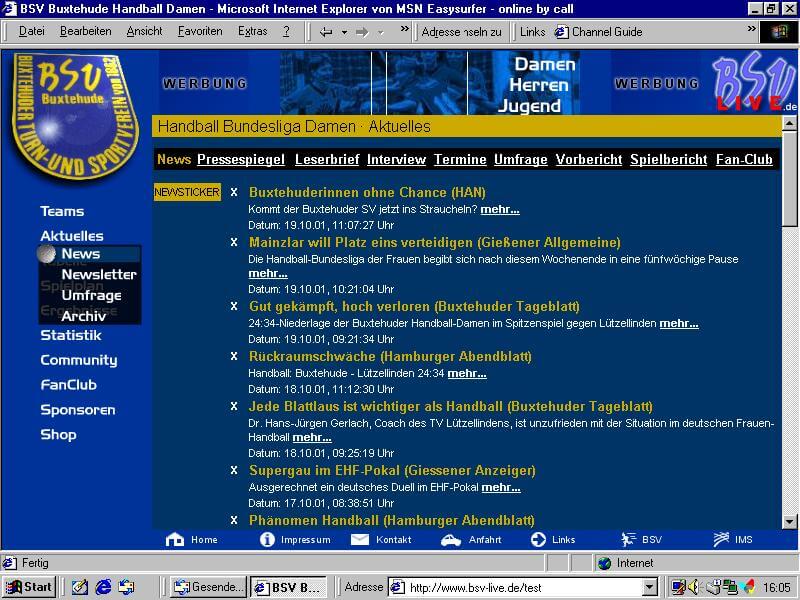Switch to the Leserbrief tab
800x600 pixels.
click(x=327, y=160)
